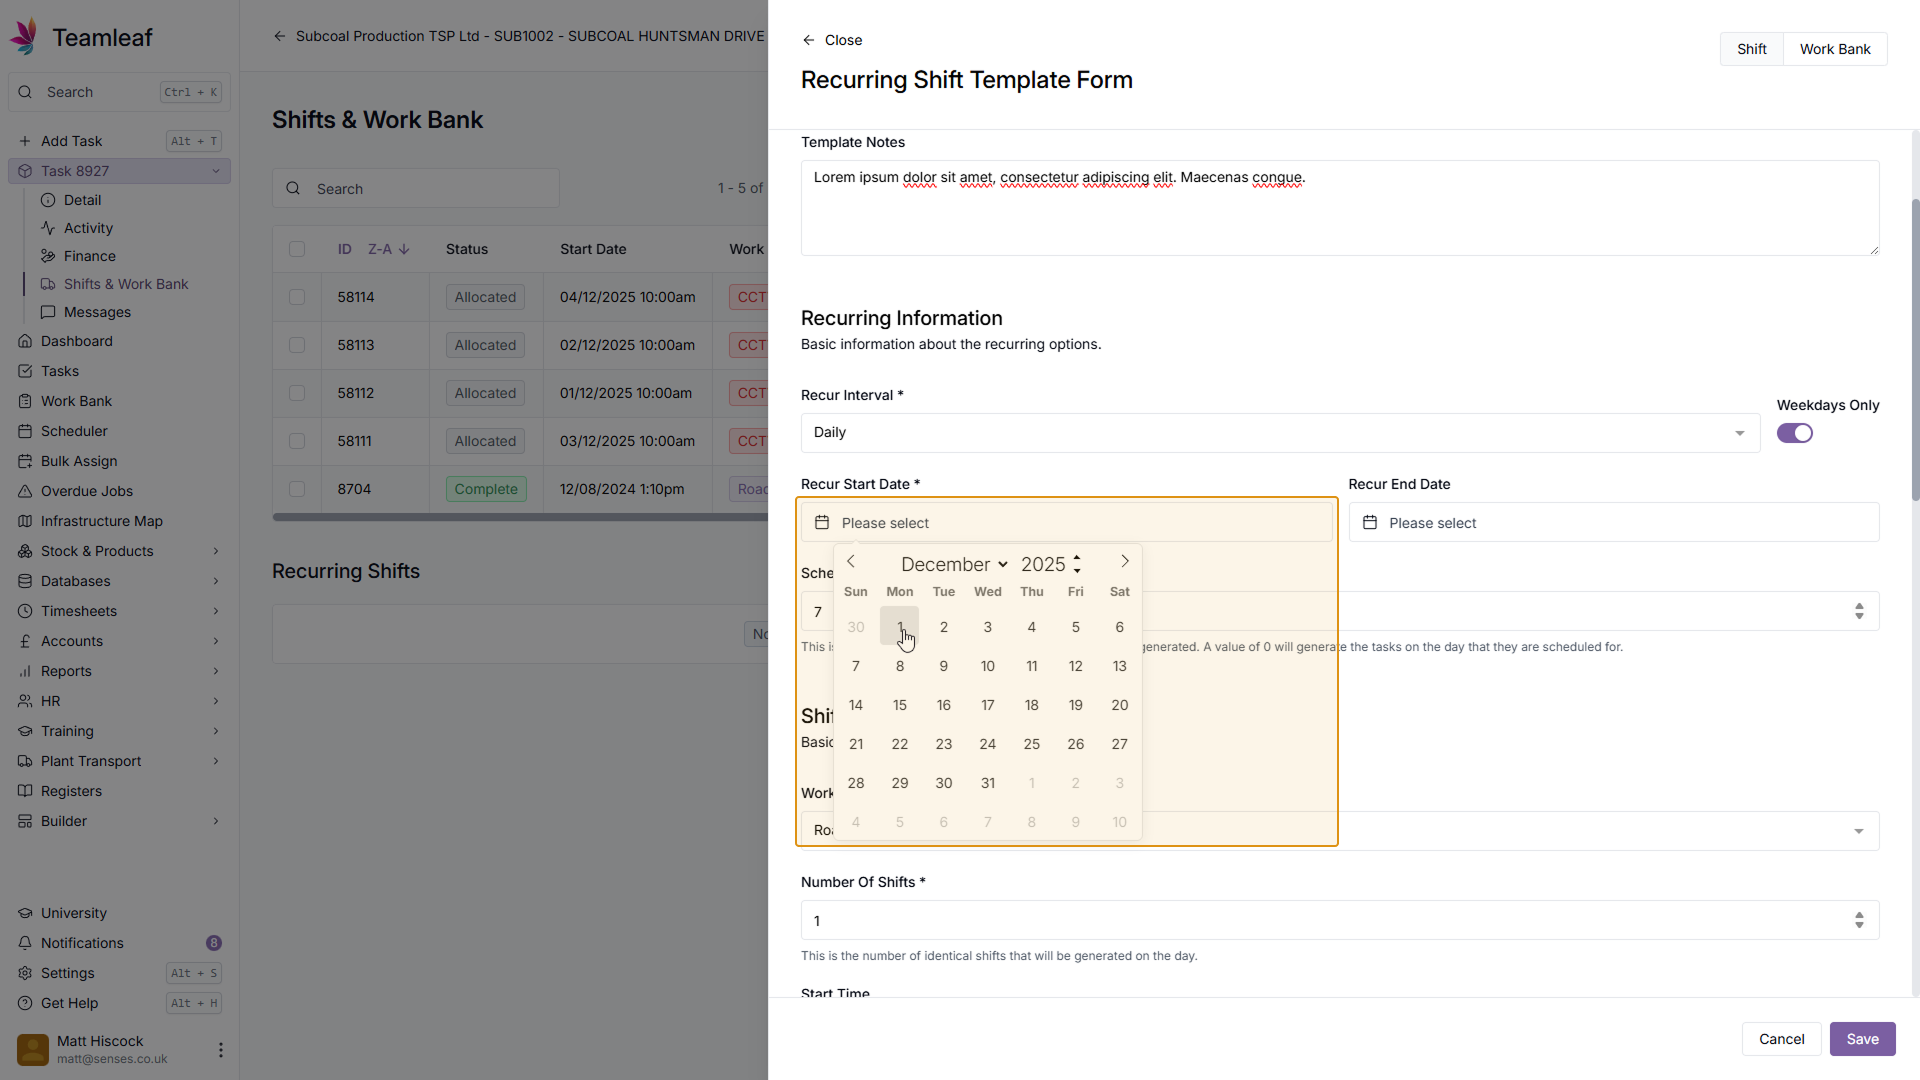The image size is (1920, 1080).
Task: Increment the Number Of Shifts stepper
Action: pos(1859,914)
